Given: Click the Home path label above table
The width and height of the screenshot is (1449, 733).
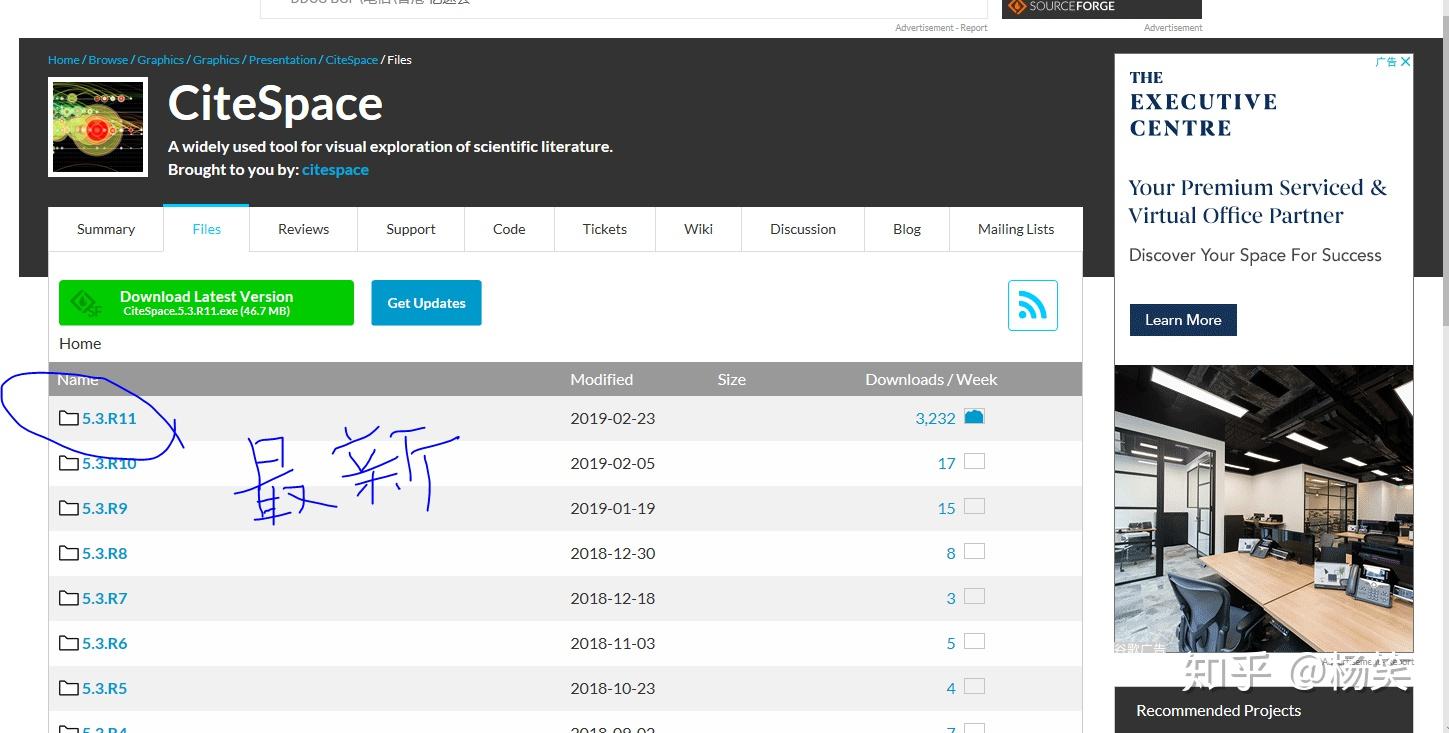Looking at the screenshot, I should point(80,343).
